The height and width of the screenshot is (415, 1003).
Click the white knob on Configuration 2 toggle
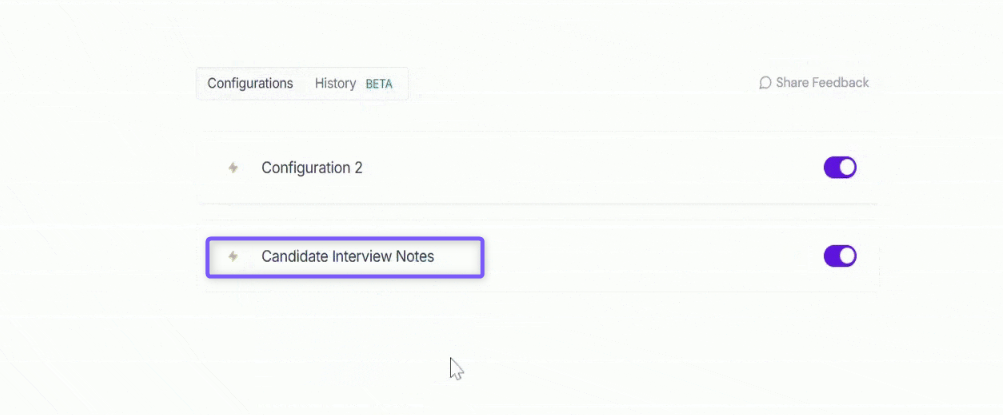(847, 168)
